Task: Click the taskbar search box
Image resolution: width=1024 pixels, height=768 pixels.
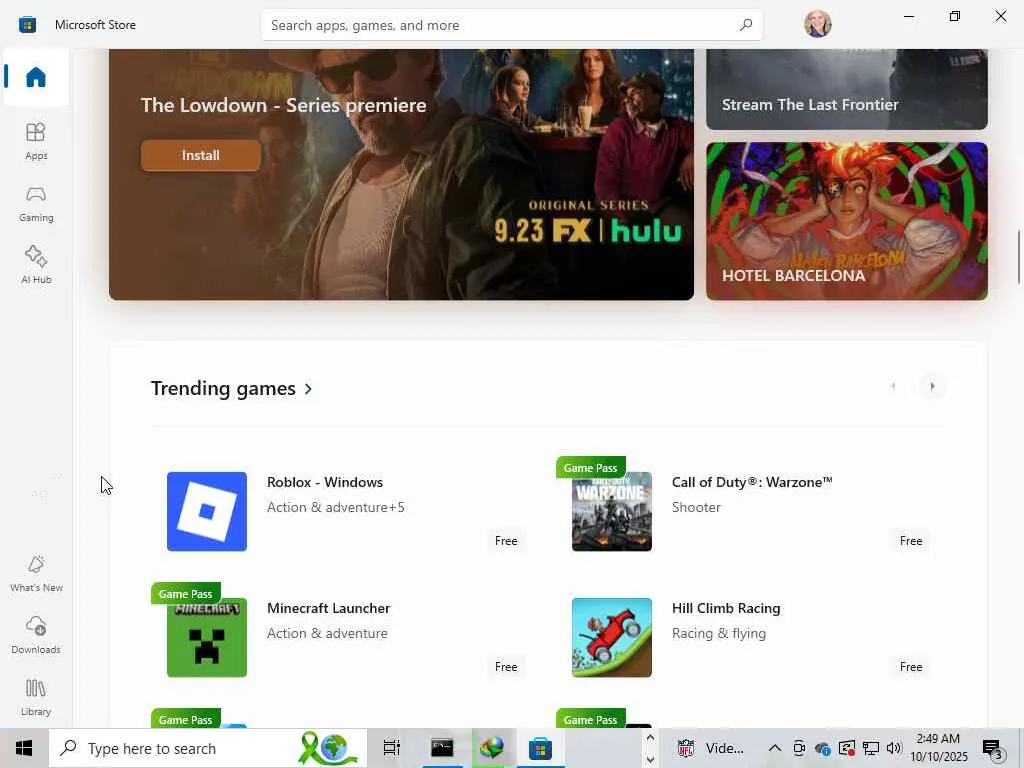Action: [x=208, y=748]
